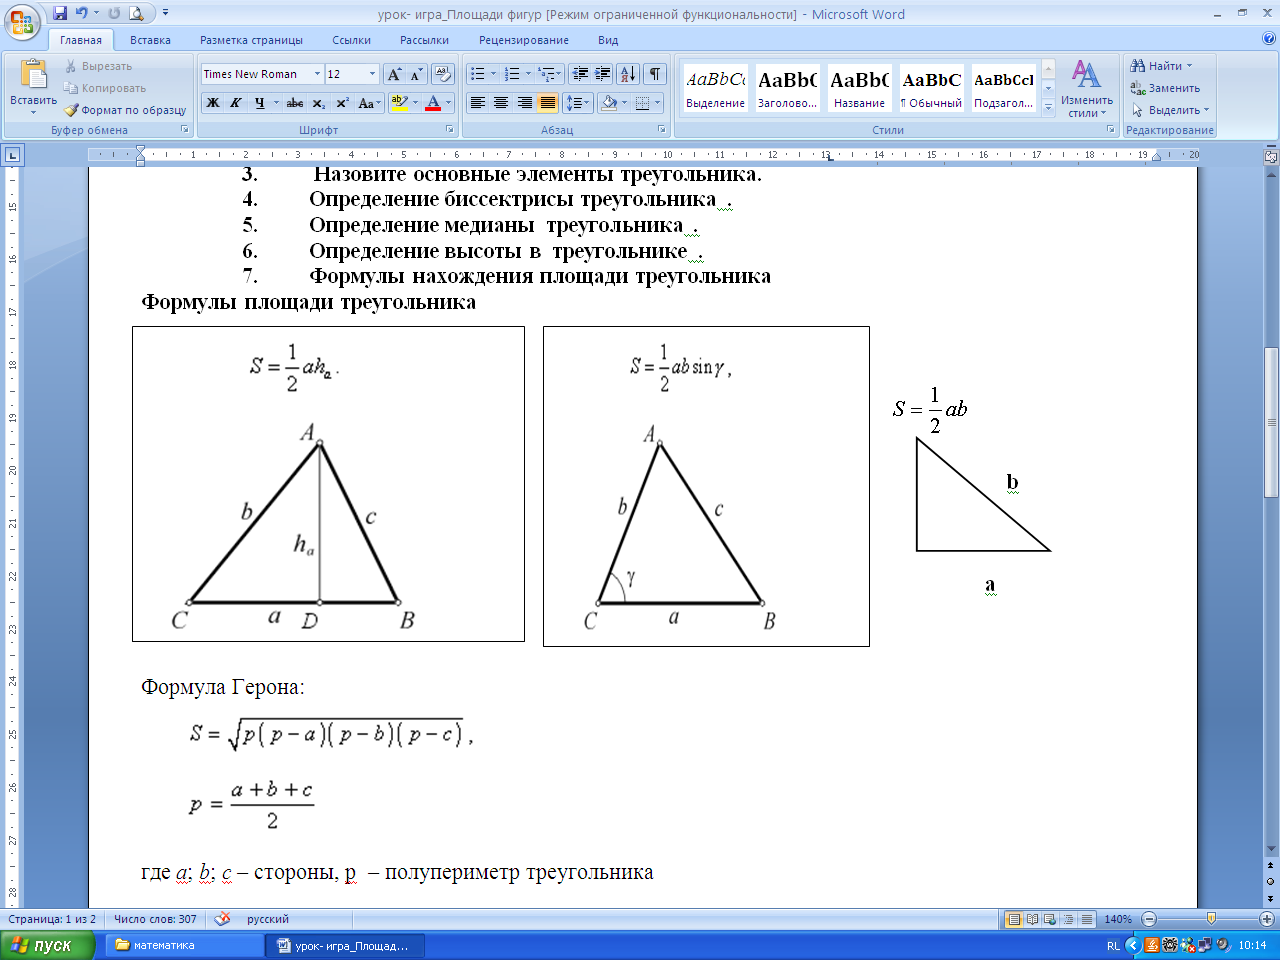Expand numbered list options dropdown

coord(528,74)
